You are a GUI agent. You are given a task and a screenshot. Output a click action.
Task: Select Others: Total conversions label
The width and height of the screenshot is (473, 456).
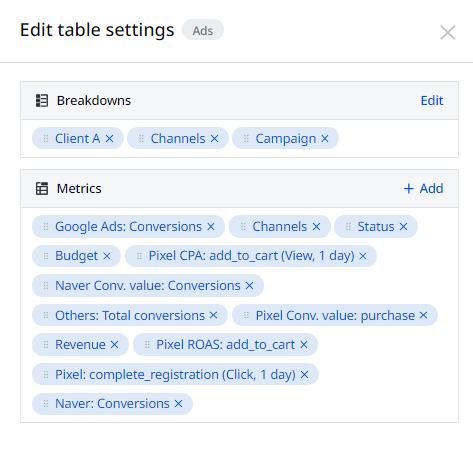tap(130, 315)
